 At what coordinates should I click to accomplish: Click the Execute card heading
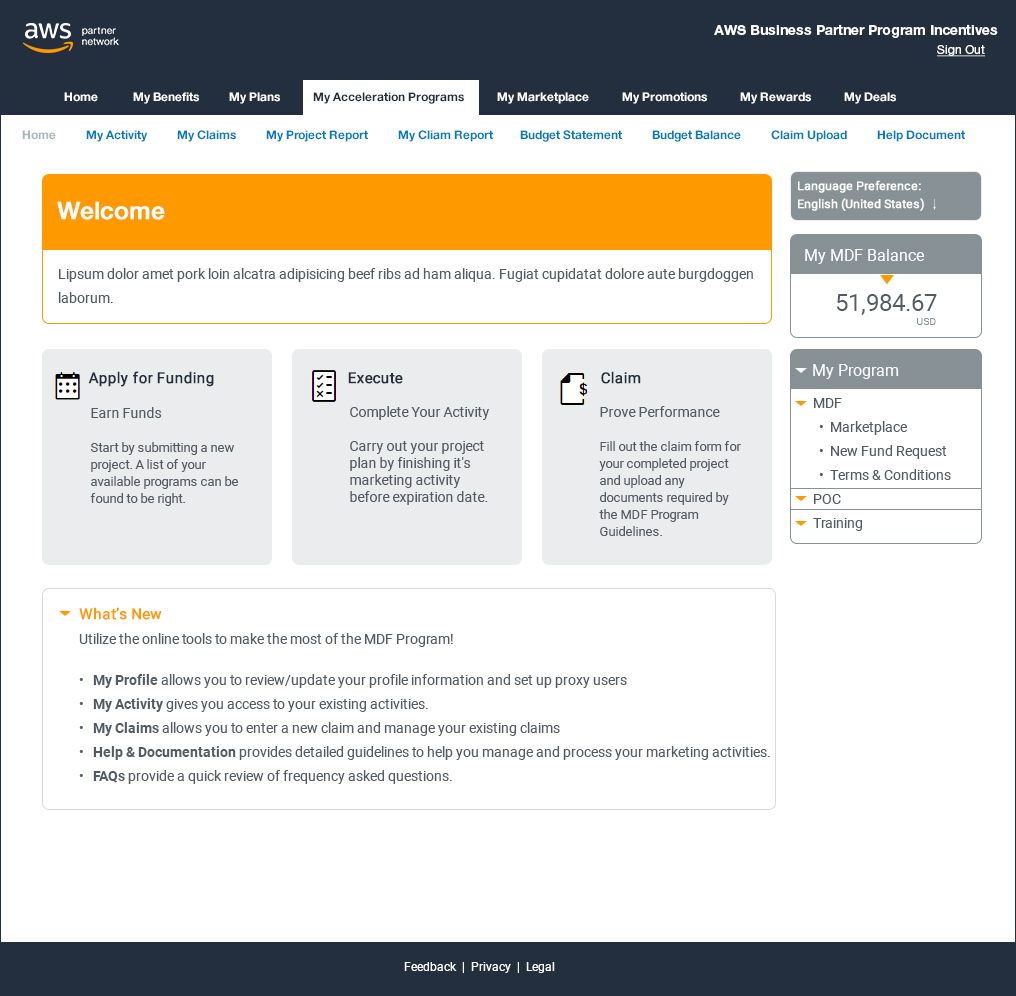(375, 378)
